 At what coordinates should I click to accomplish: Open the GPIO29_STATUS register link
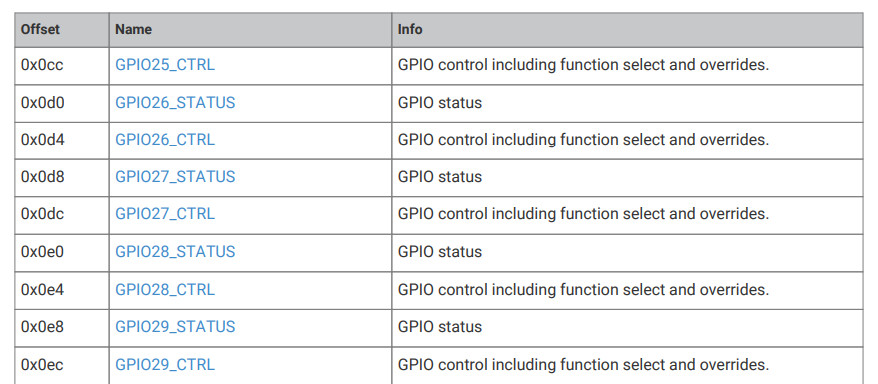pos(175,327)
